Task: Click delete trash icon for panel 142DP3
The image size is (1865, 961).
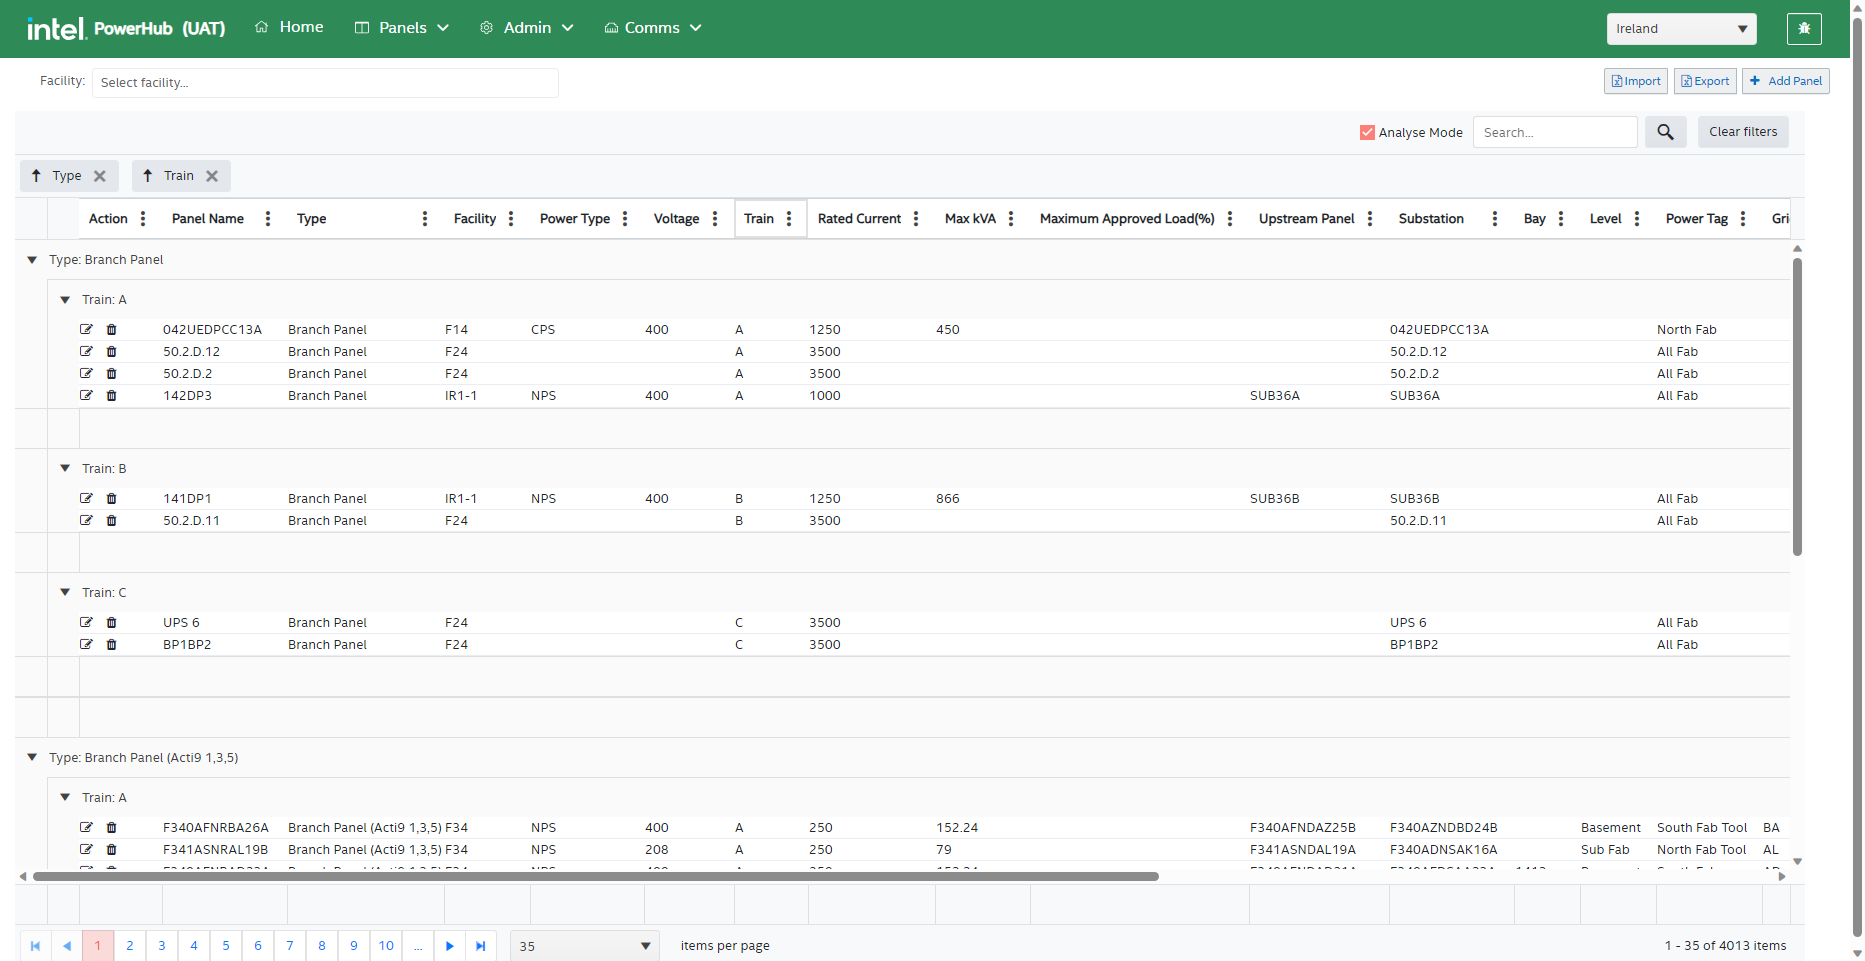Action: (111, 396)
